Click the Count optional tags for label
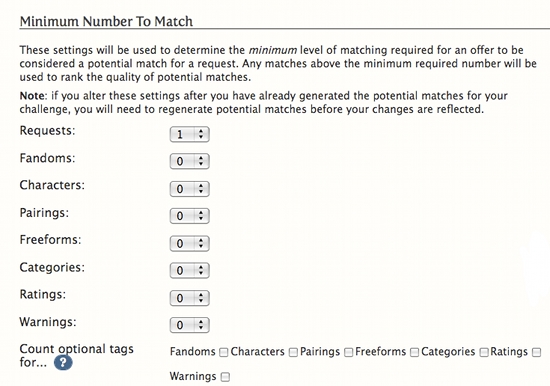The image size is (550, 386). pyautogui.click(x=76, y=355)
